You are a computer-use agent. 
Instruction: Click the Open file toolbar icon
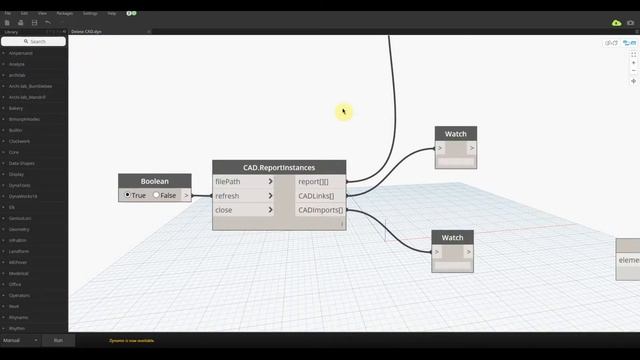(20, 23)
